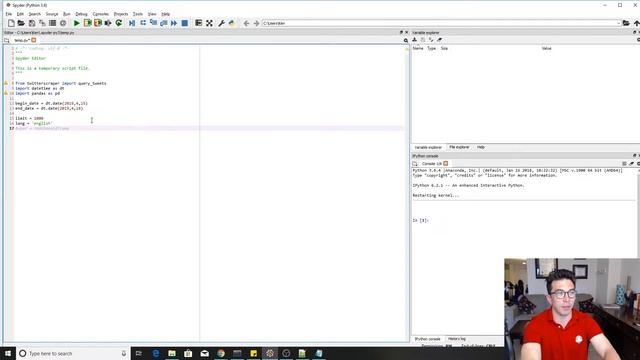Screen dimensions: 640x360
Task: Toggle fullscreen mode toolbar icon
Action: point(209,23)
